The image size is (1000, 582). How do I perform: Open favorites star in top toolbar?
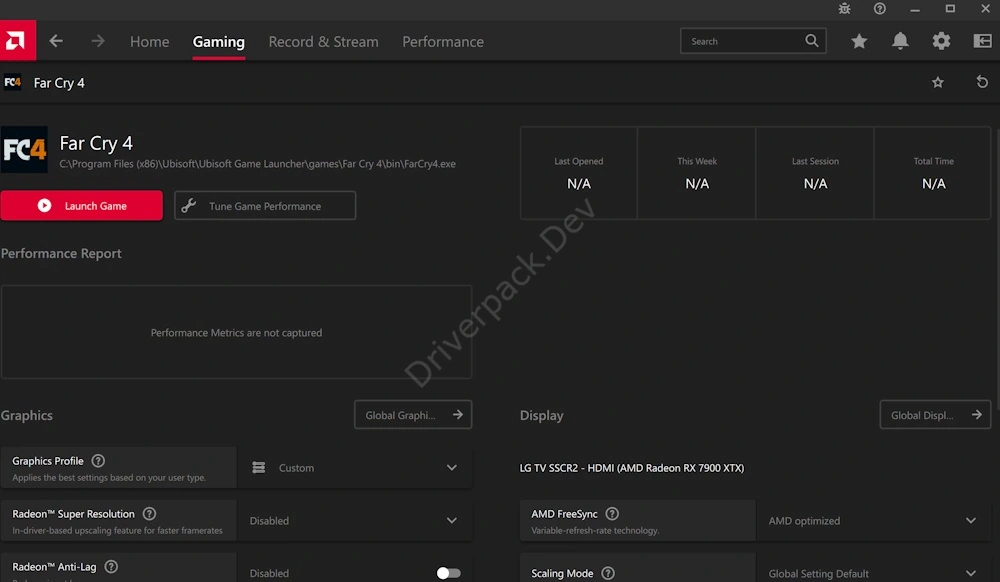pos(859,41)
